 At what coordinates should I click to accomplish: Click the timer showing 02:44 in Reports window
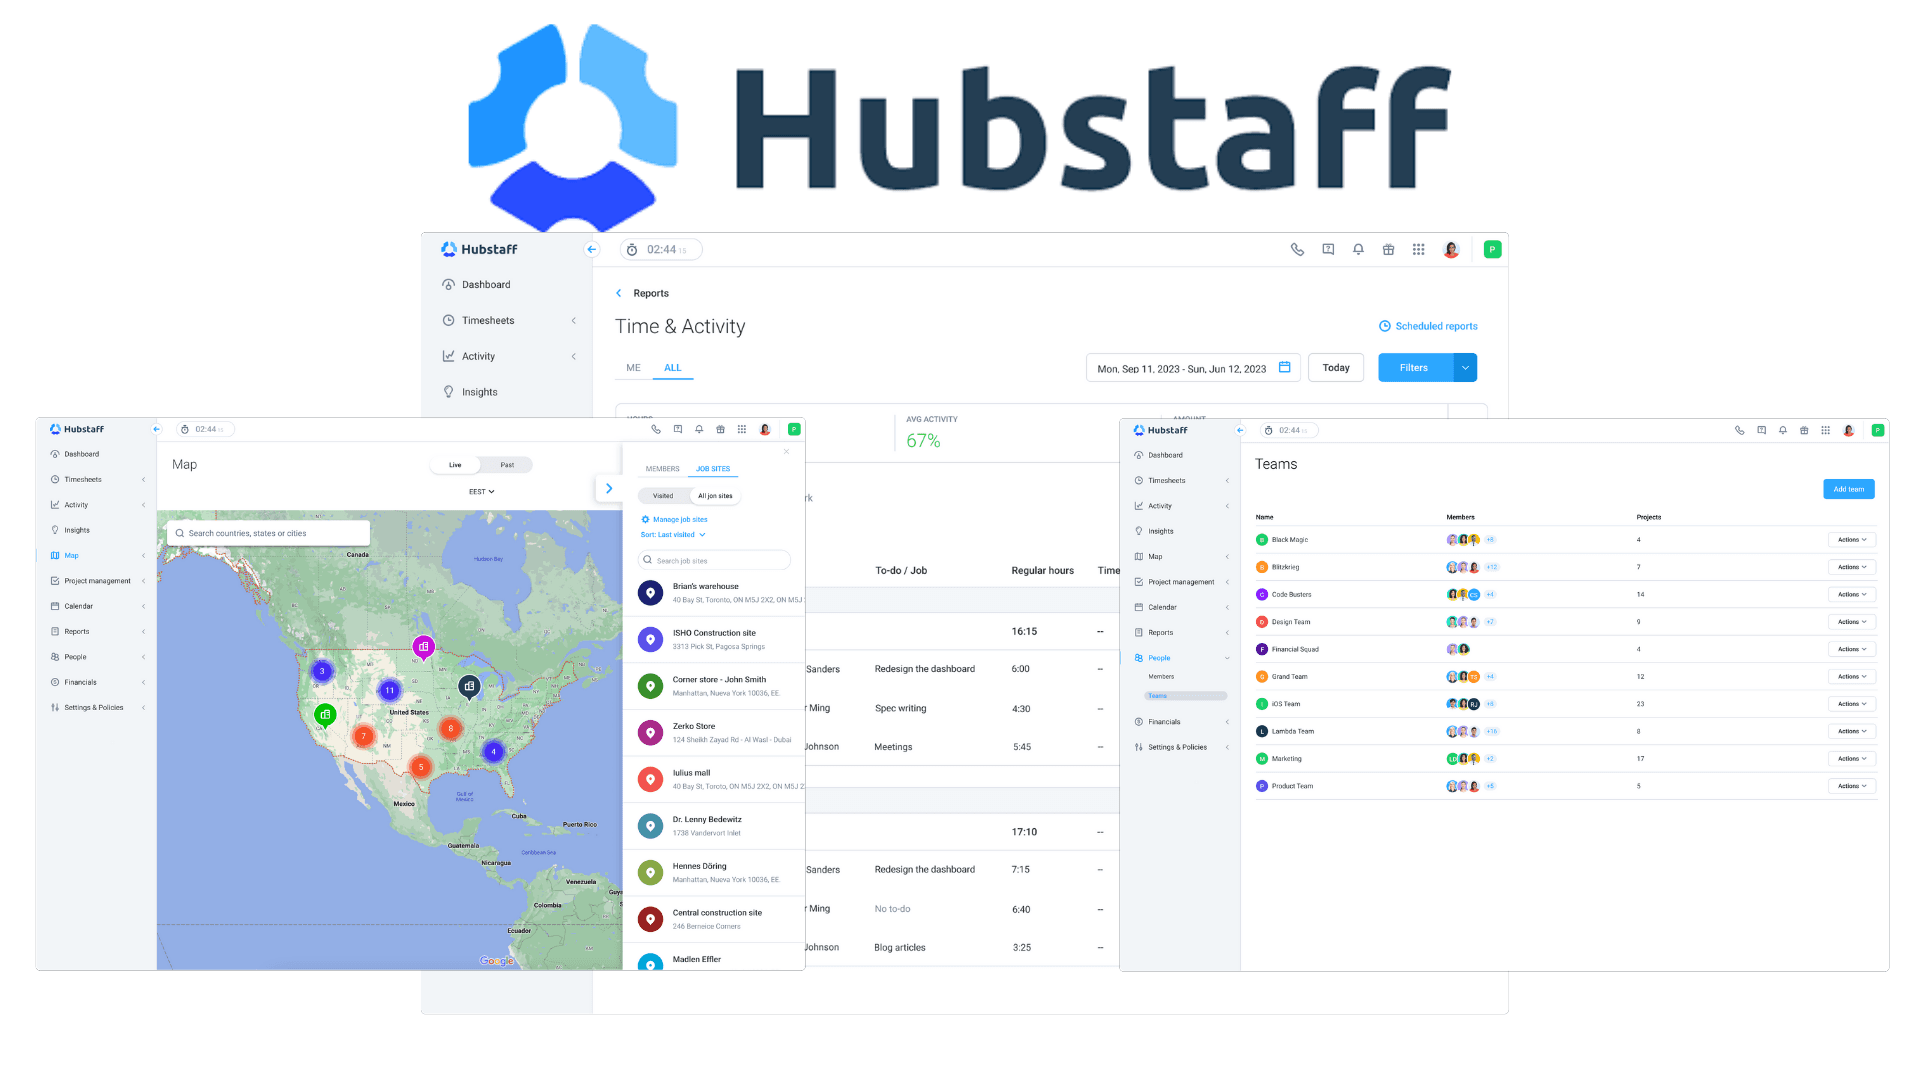[x=661, y=250]
